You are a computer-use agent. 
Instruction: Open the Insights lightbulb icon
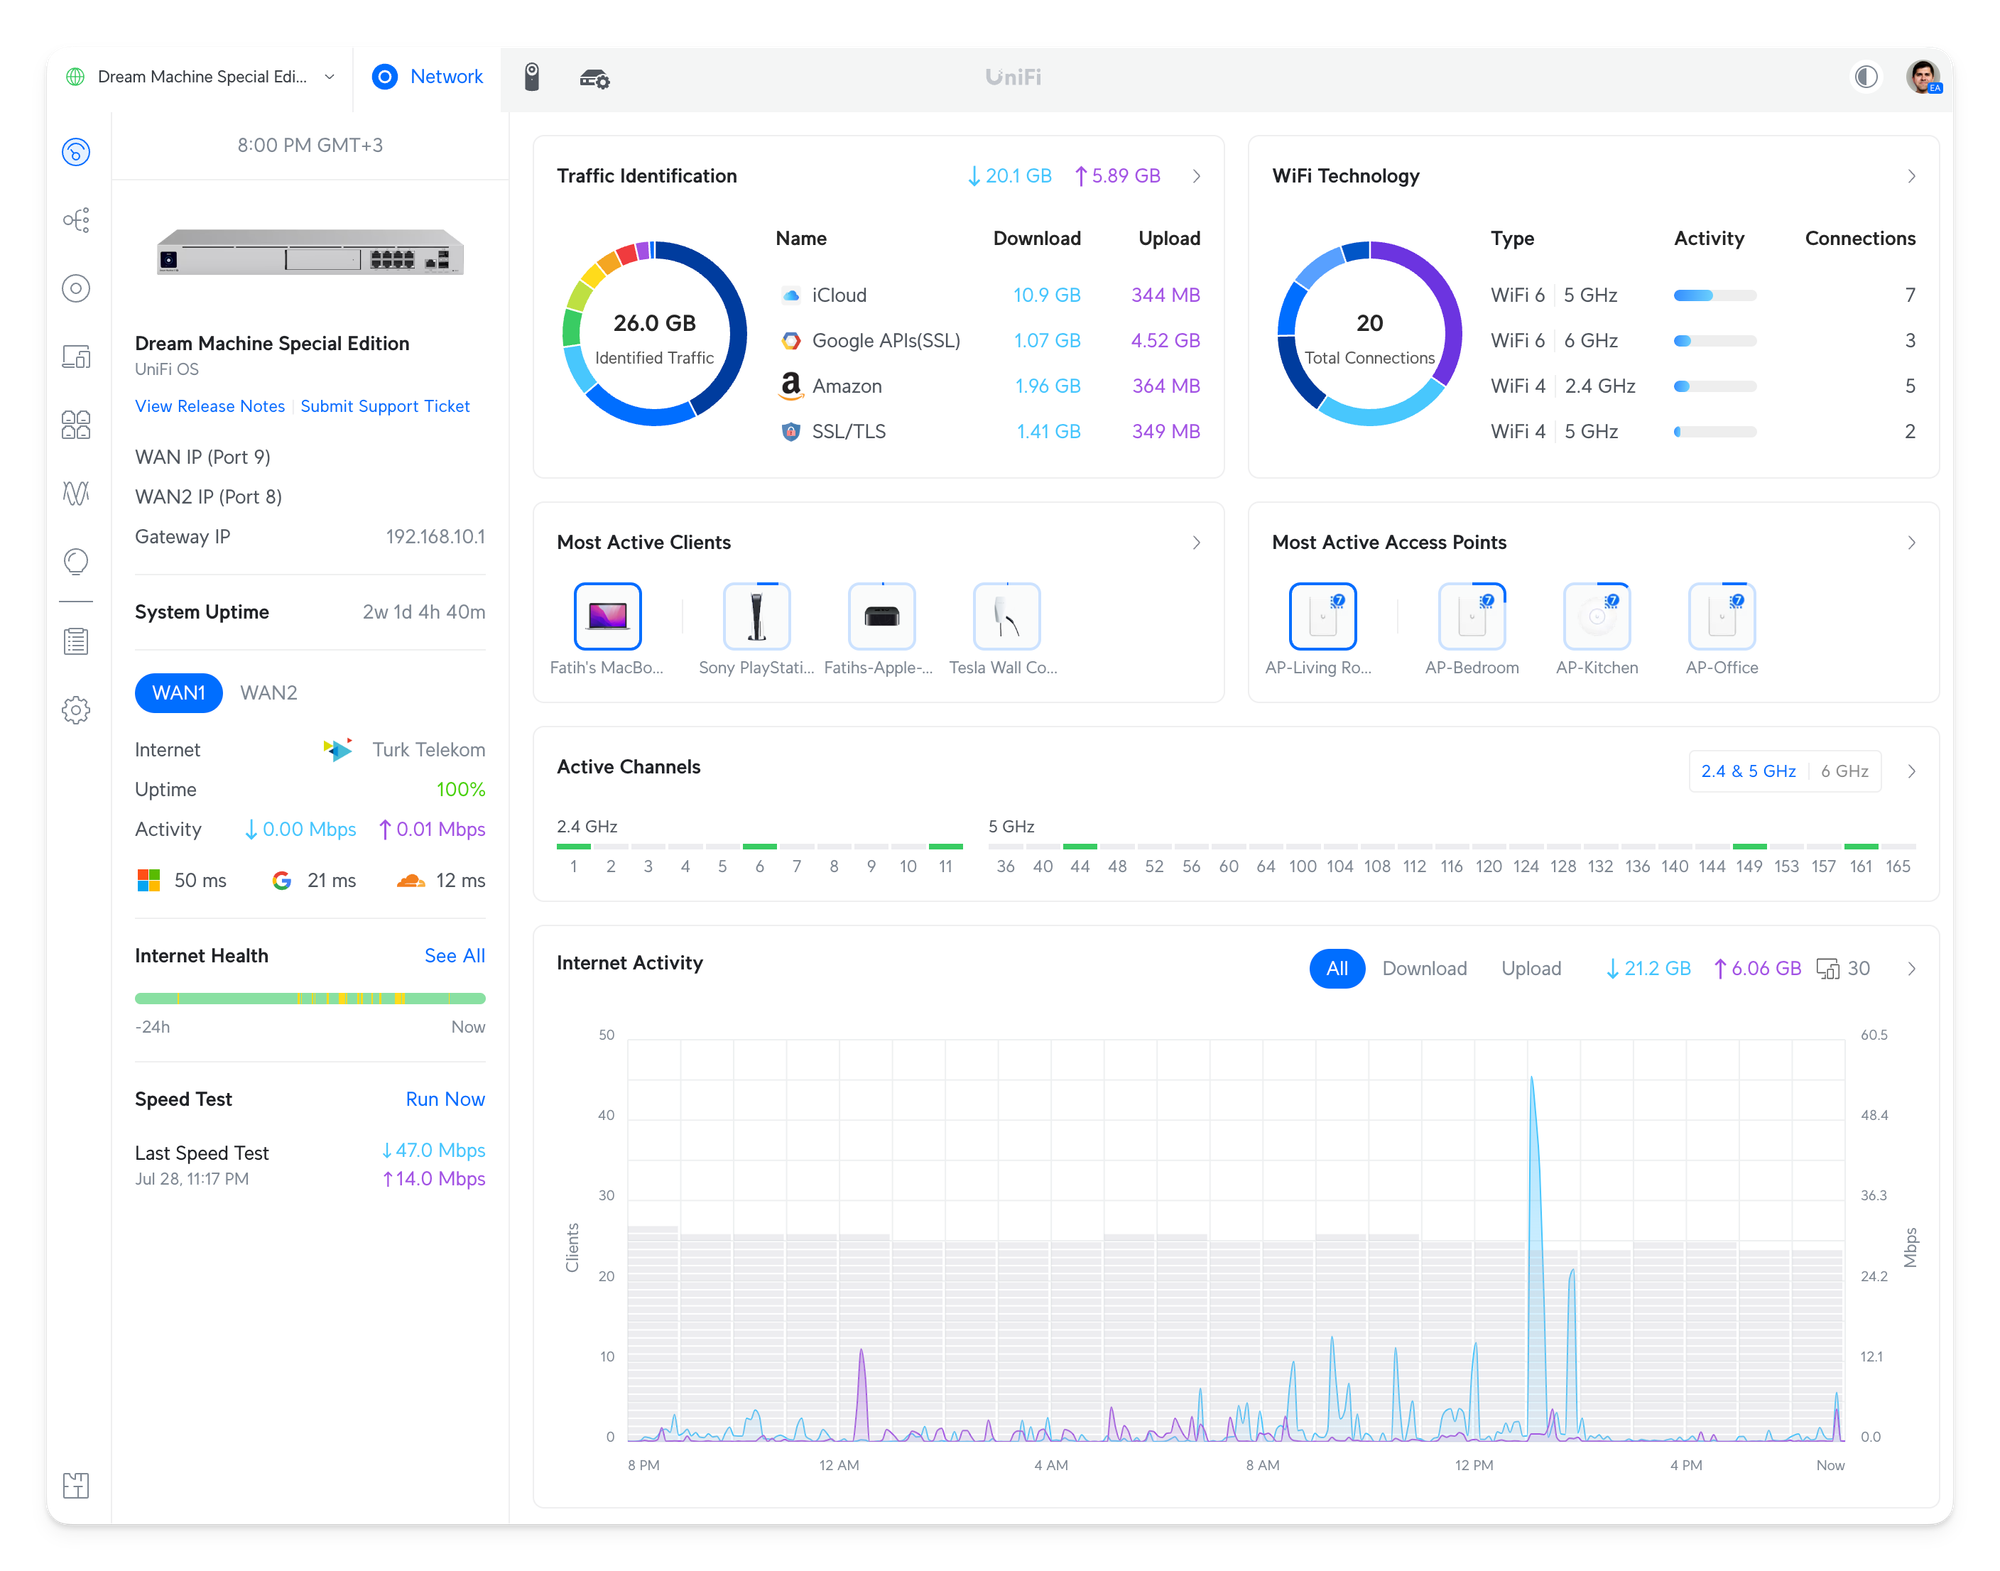[x=76, y=561]
